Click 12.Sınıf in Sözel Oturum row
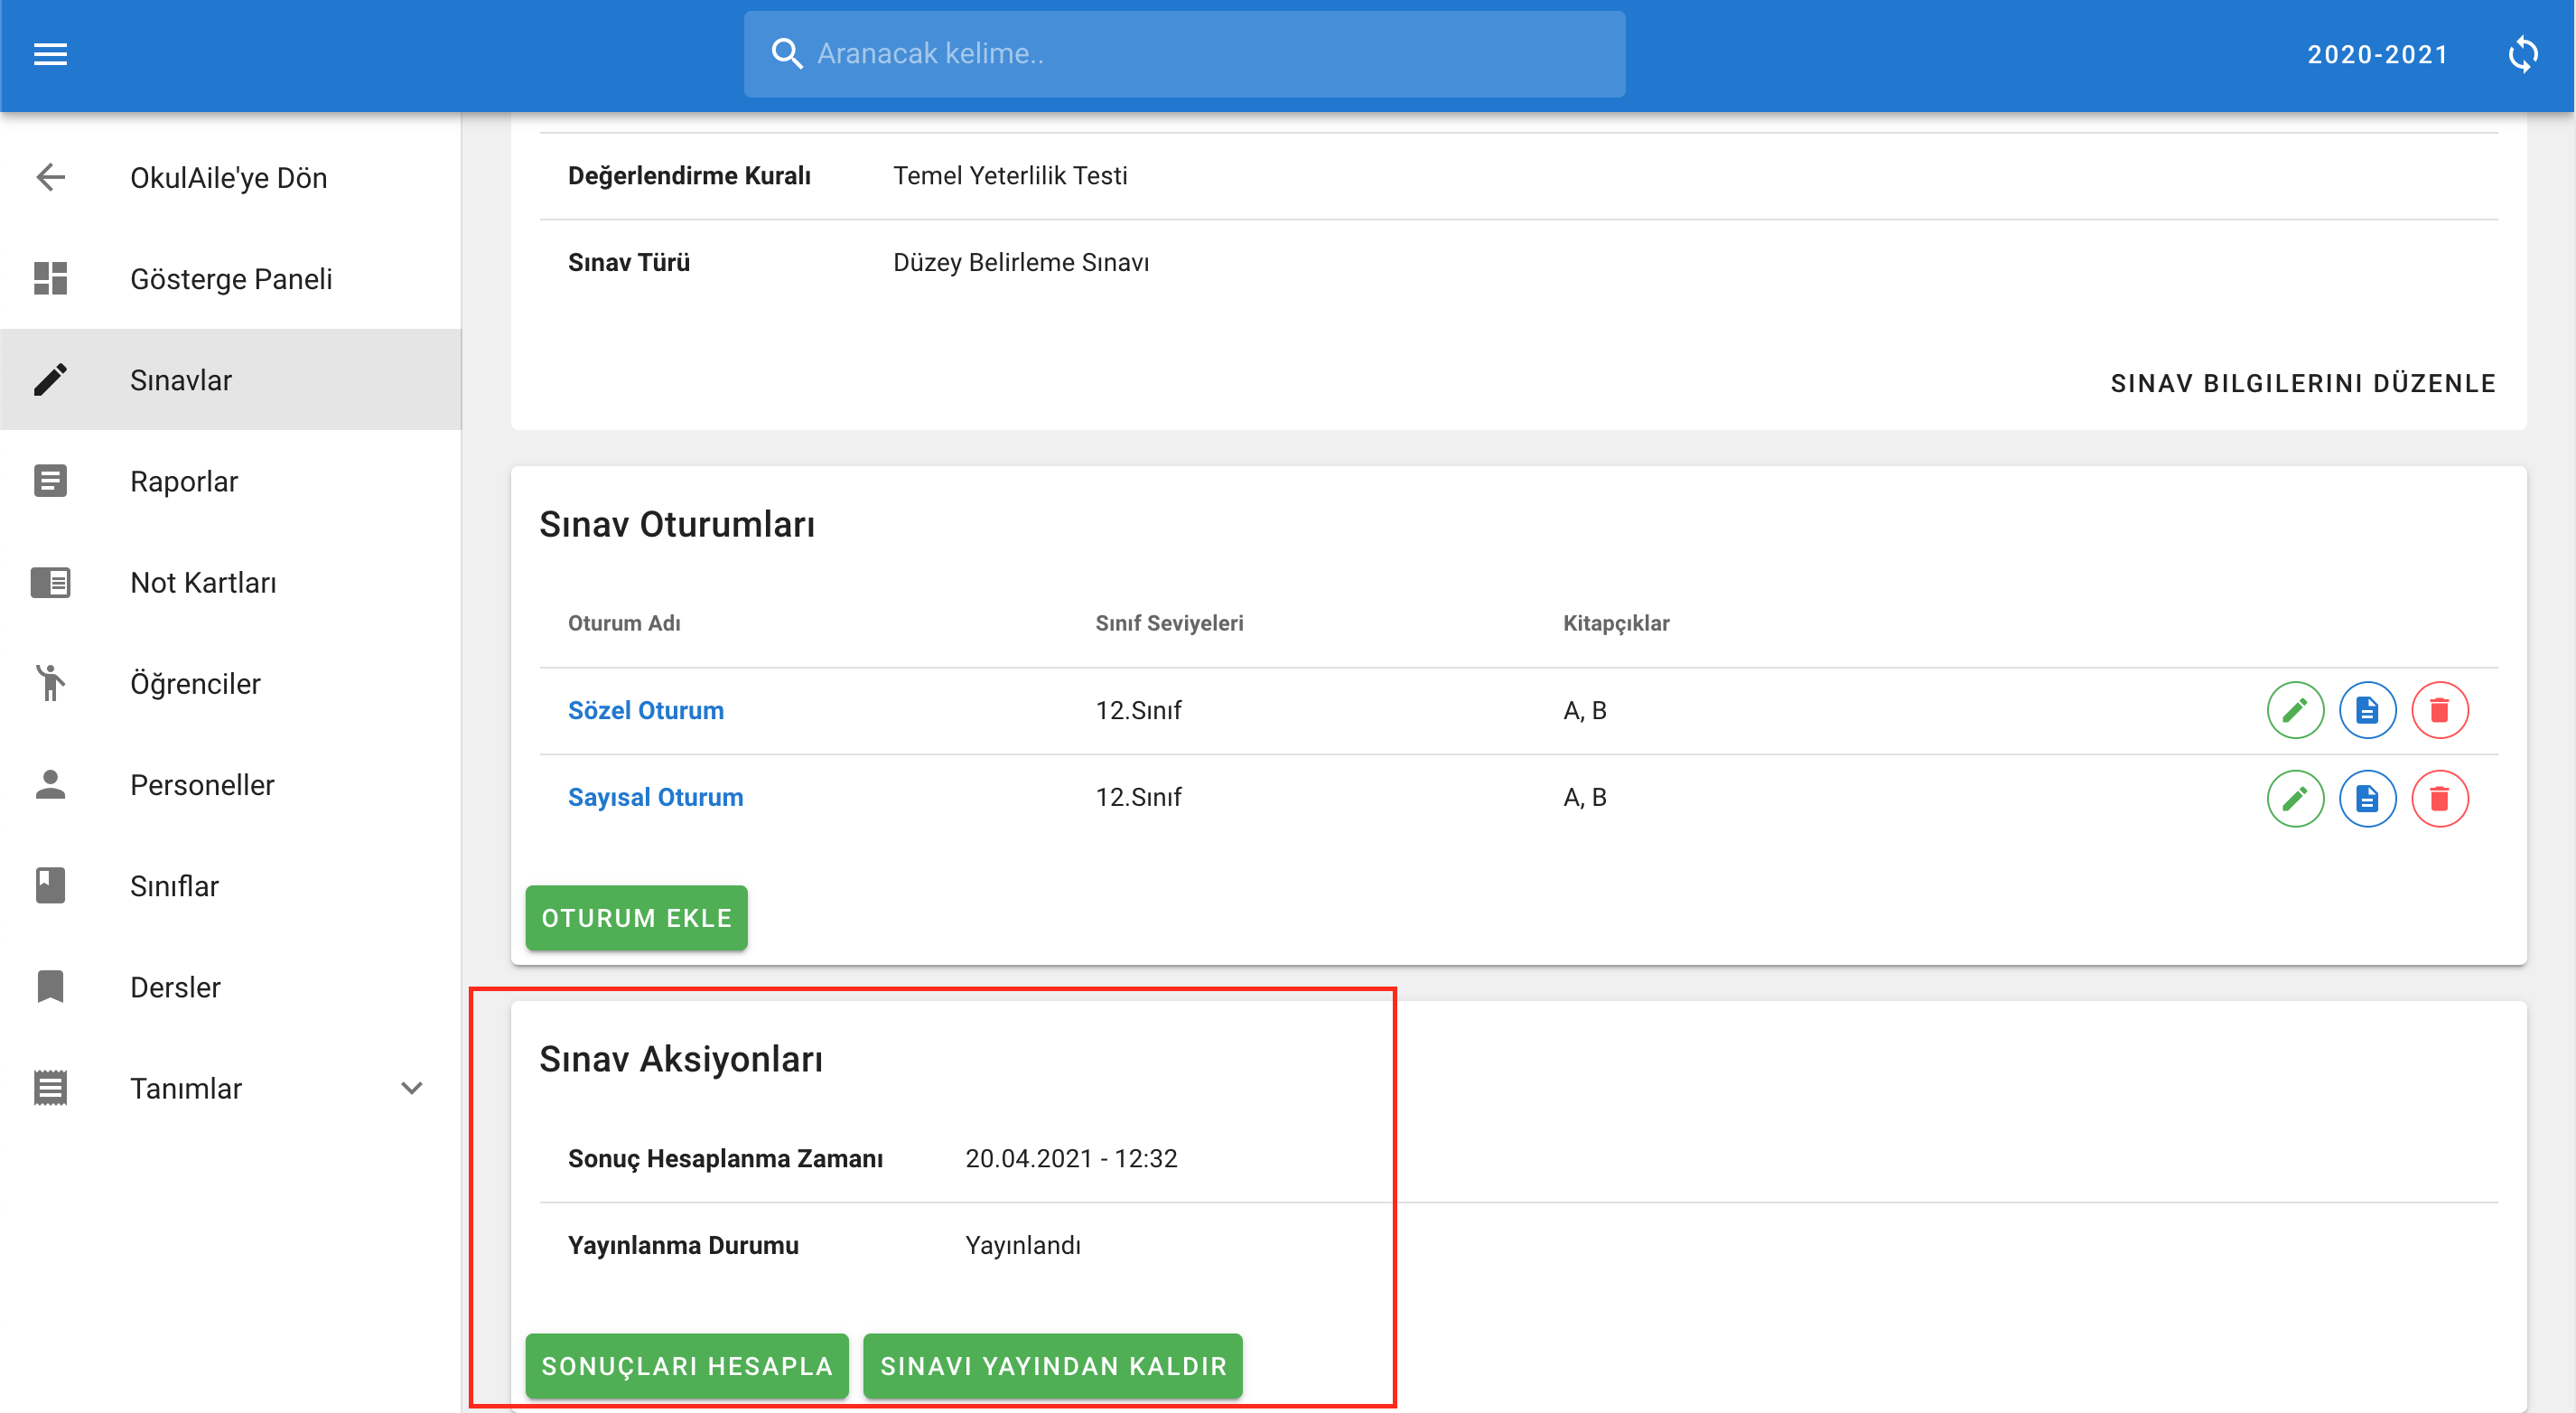The image size is (2576, 1413). 1138,710
